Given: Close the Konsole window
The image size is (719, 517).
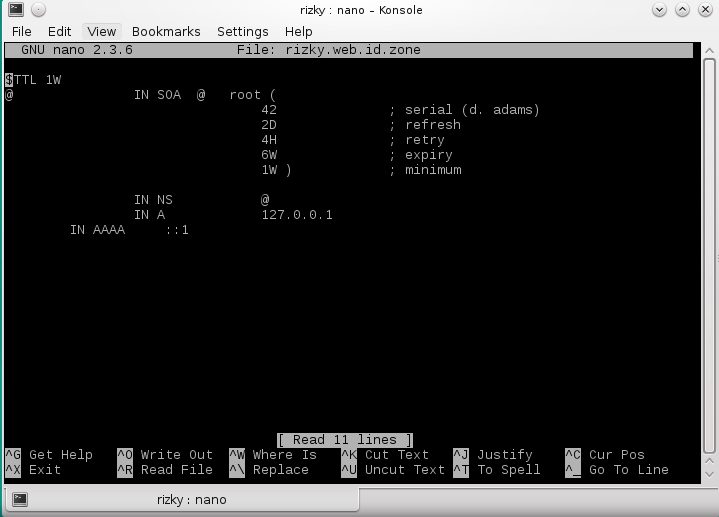Looking at the screenshot, I should click(705, 10).
